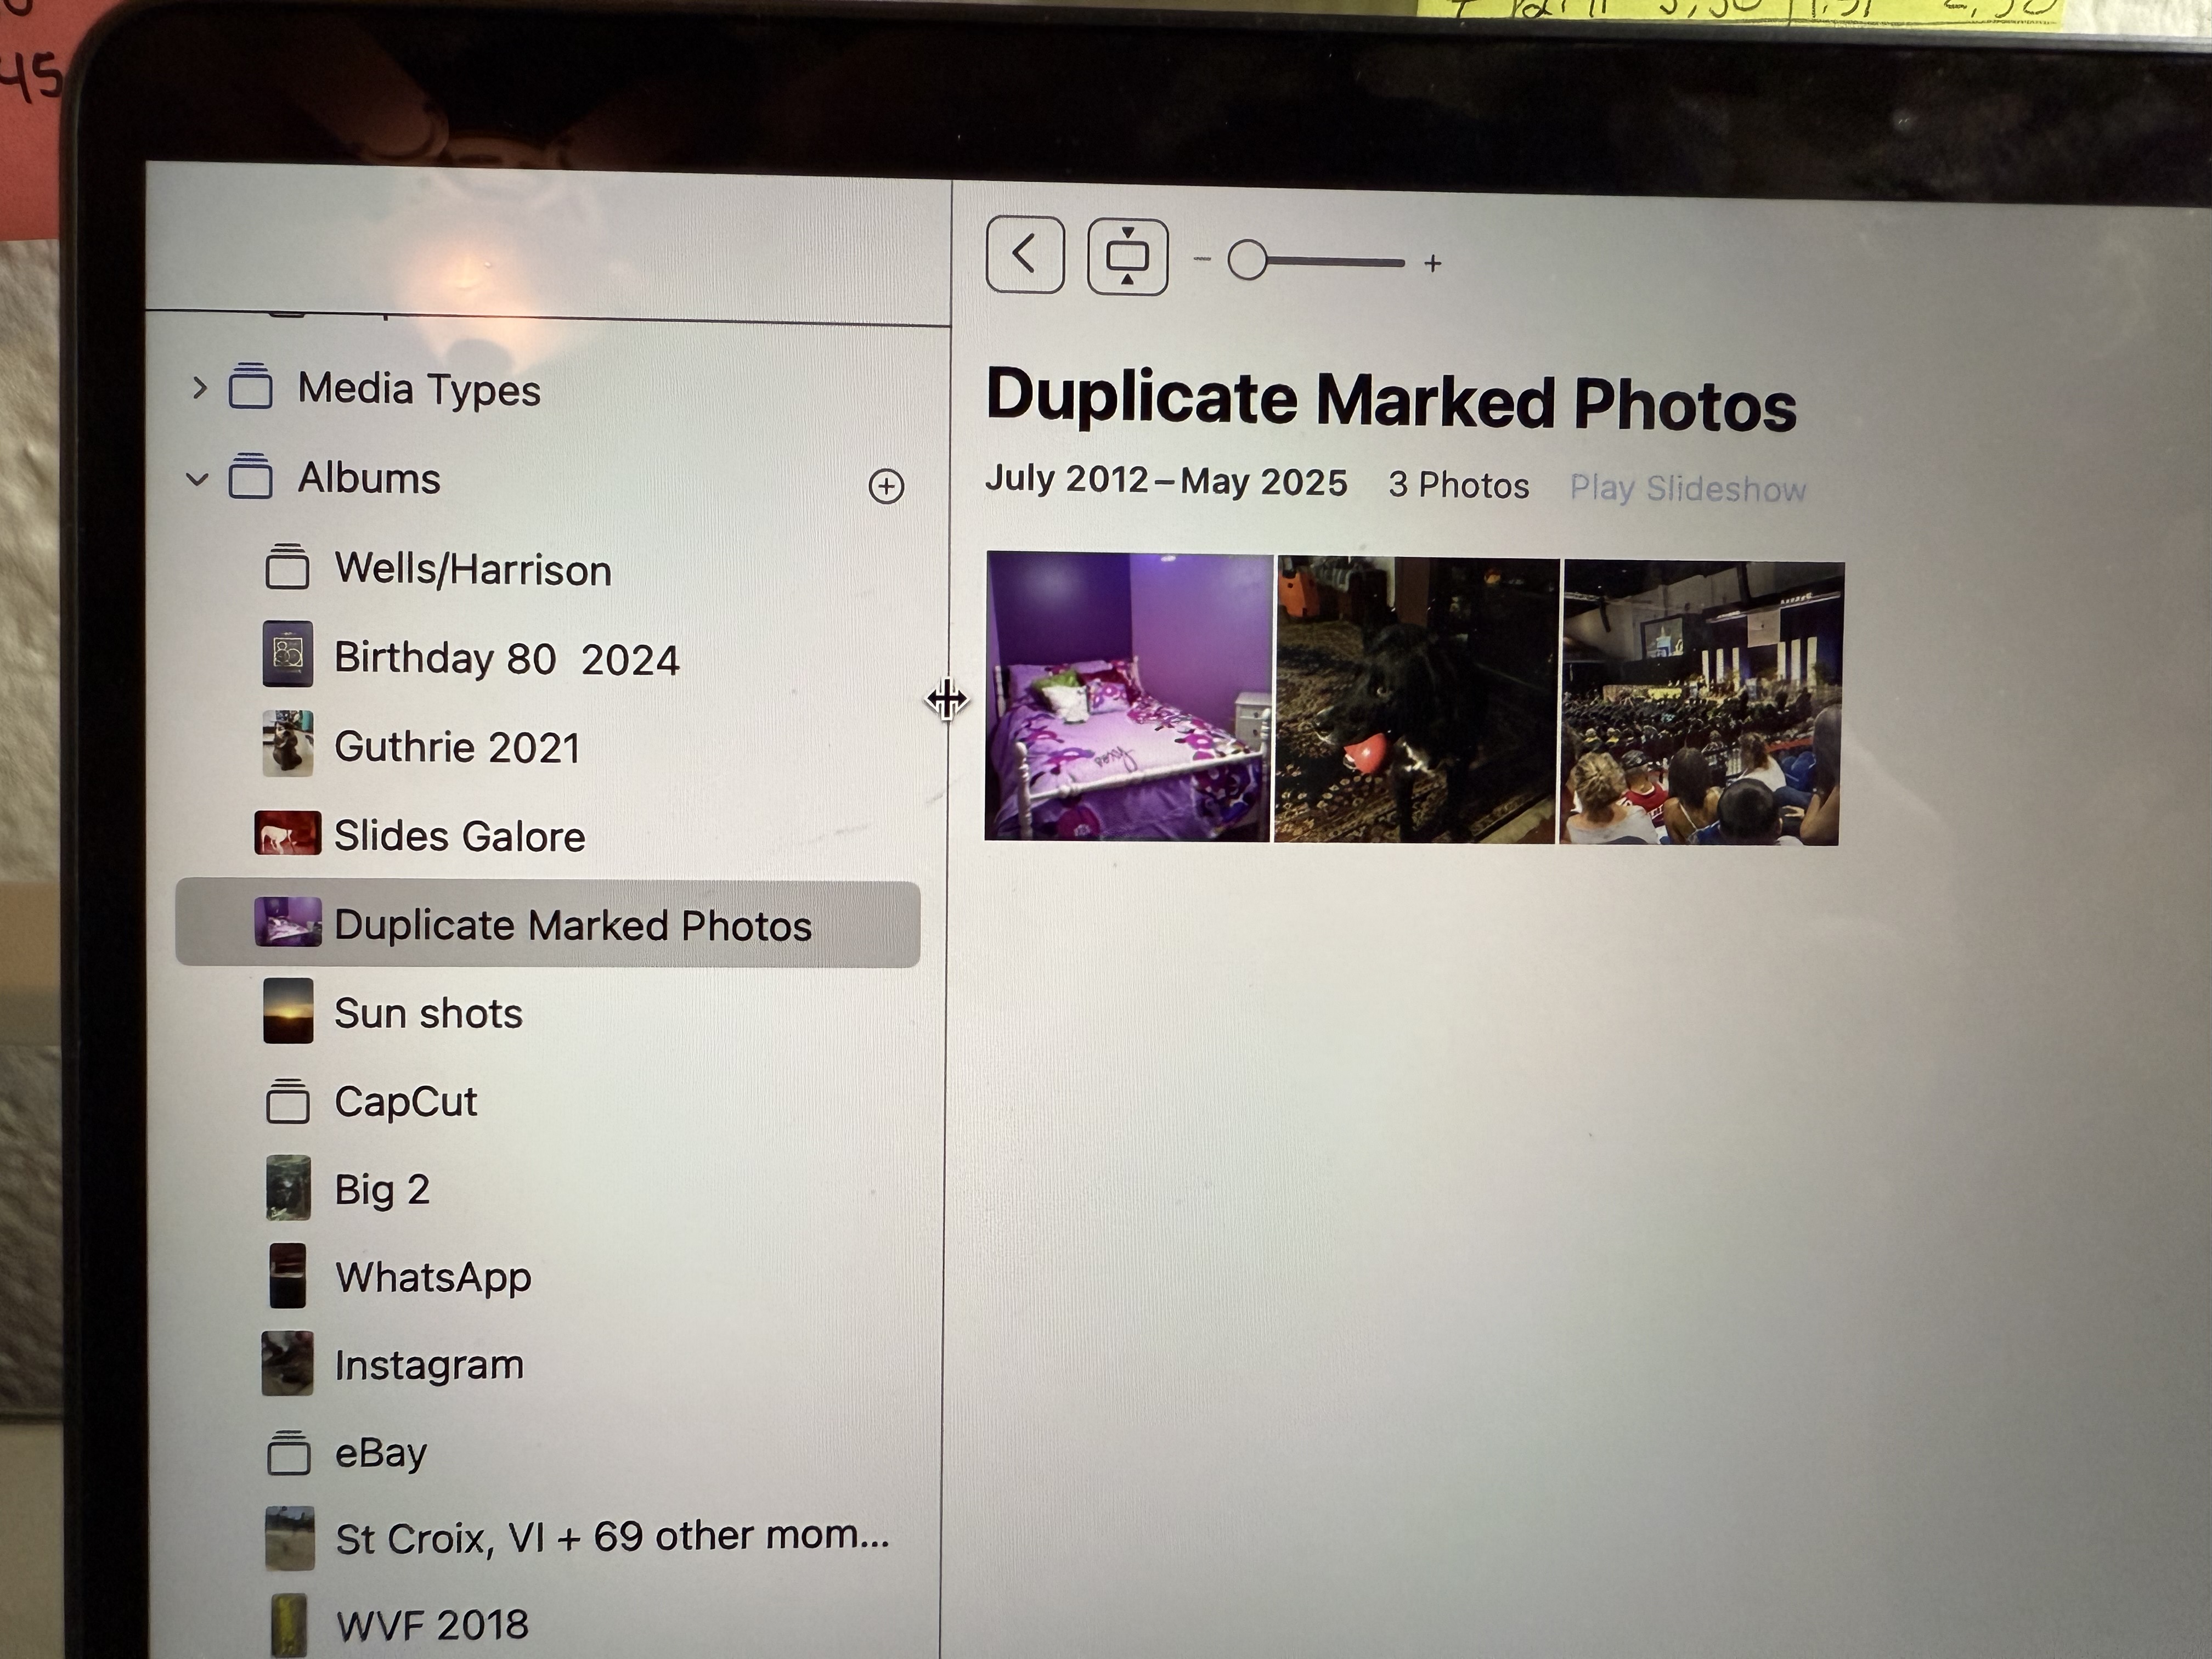Select the black dog photo thumbnail
Screen dimensions: 2212x1659
(1416, 700)
